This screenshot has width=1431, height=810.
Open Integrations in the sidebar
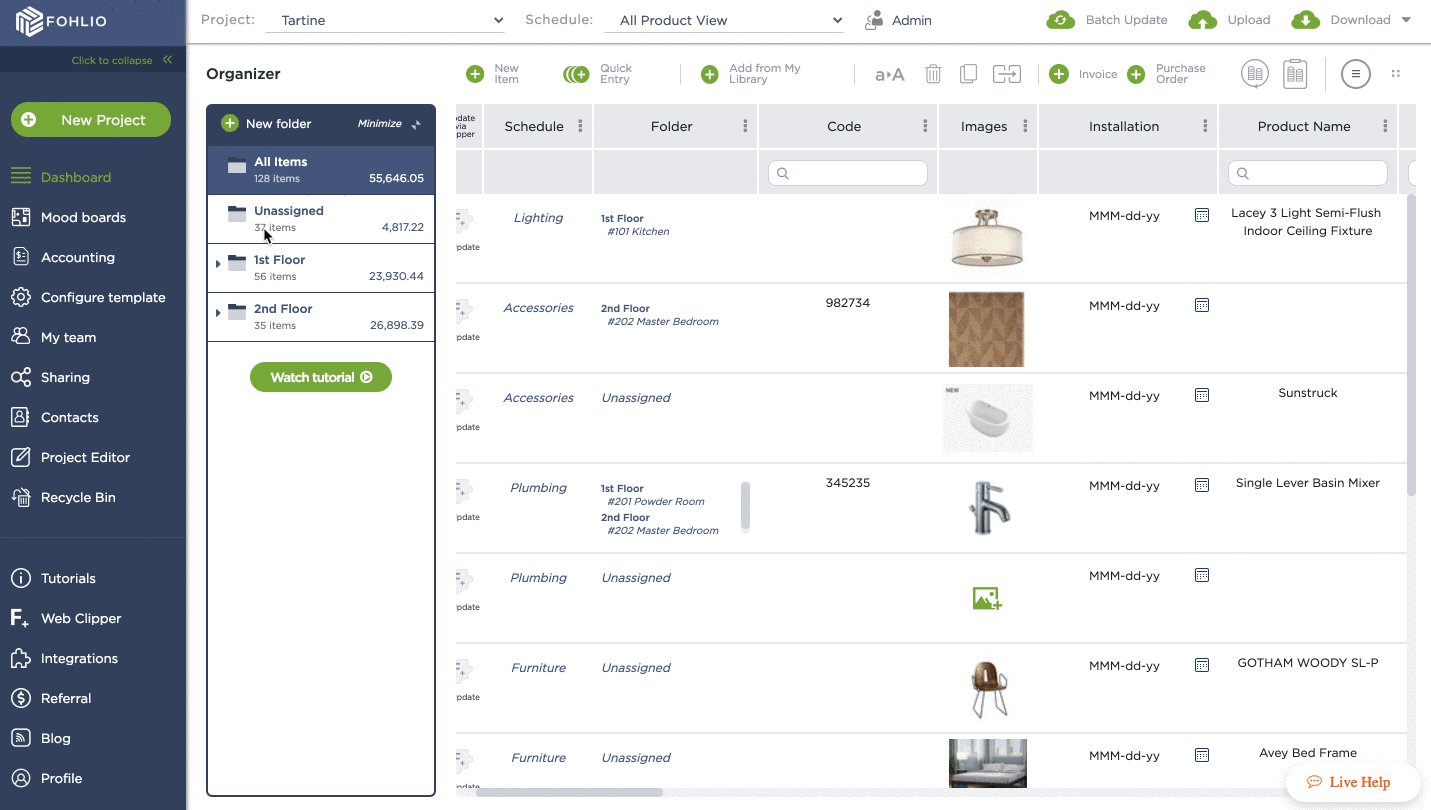[x=79, y=658]
